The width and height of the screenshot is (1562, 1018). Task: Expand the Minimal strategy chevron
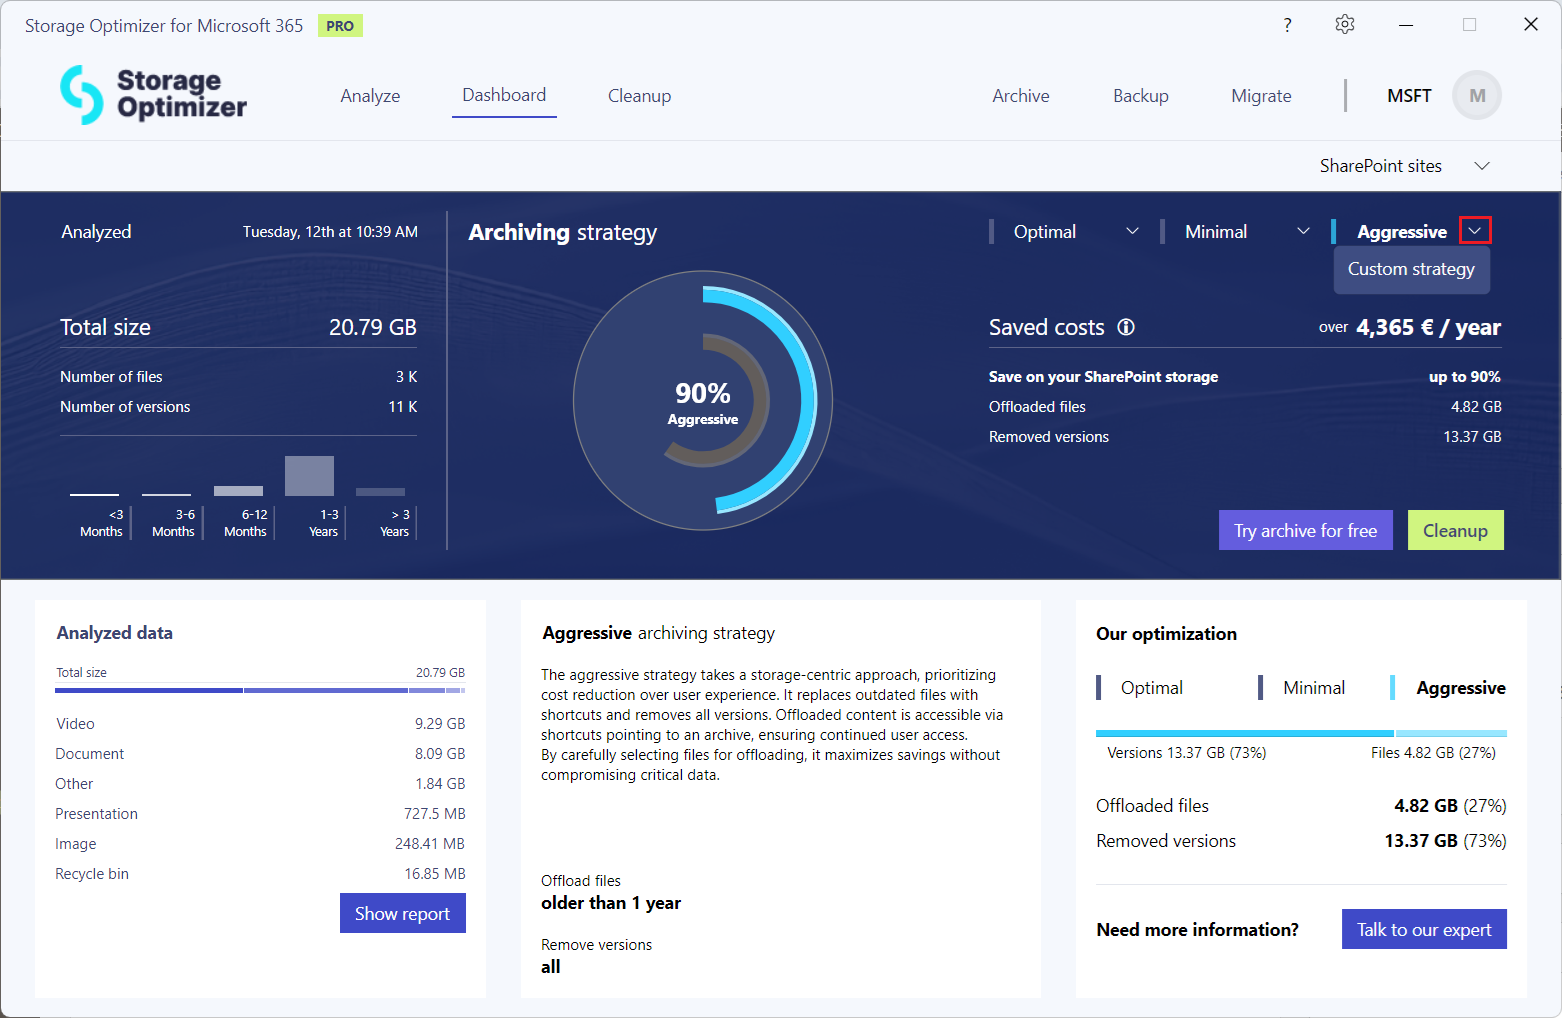[1303, 232]
